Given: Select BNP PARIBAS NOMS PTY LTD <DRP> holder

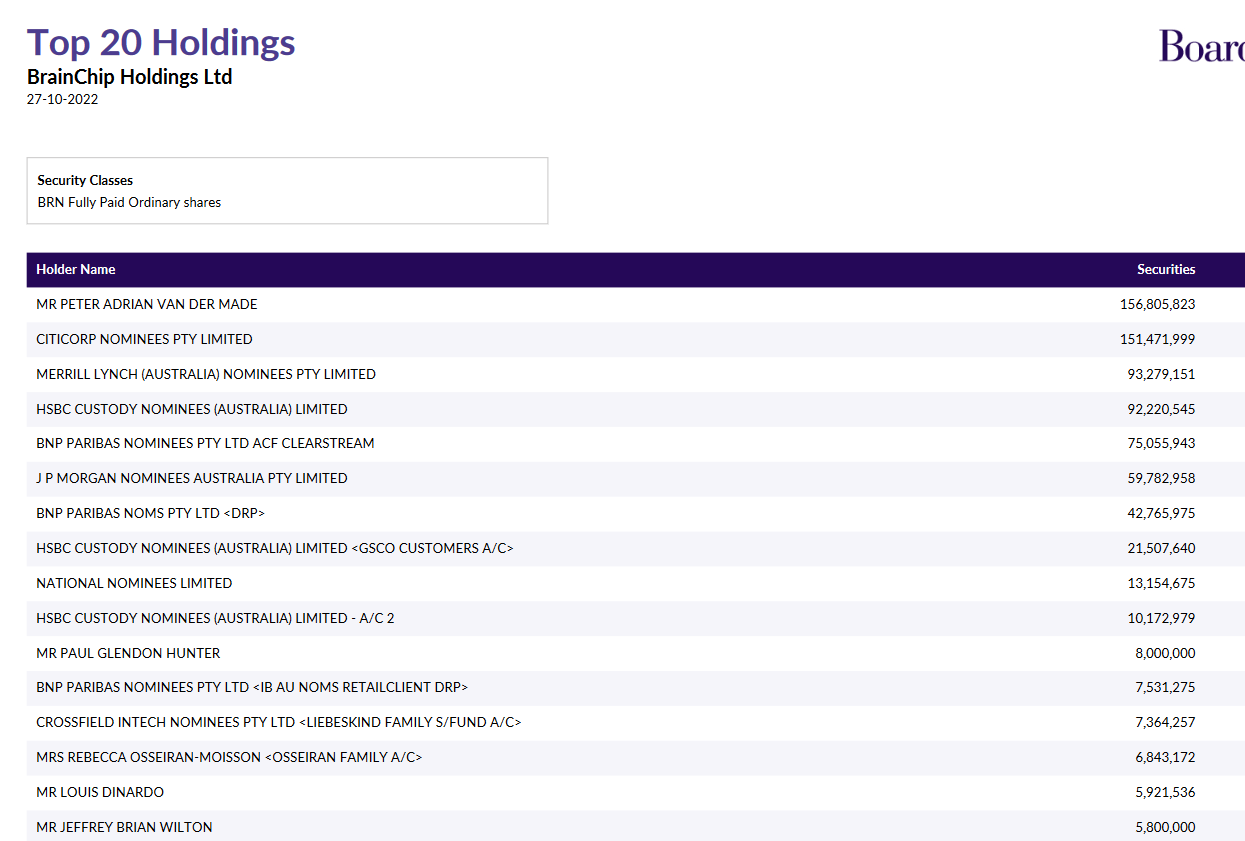Looking at the screenshot, I should [150, 513].
